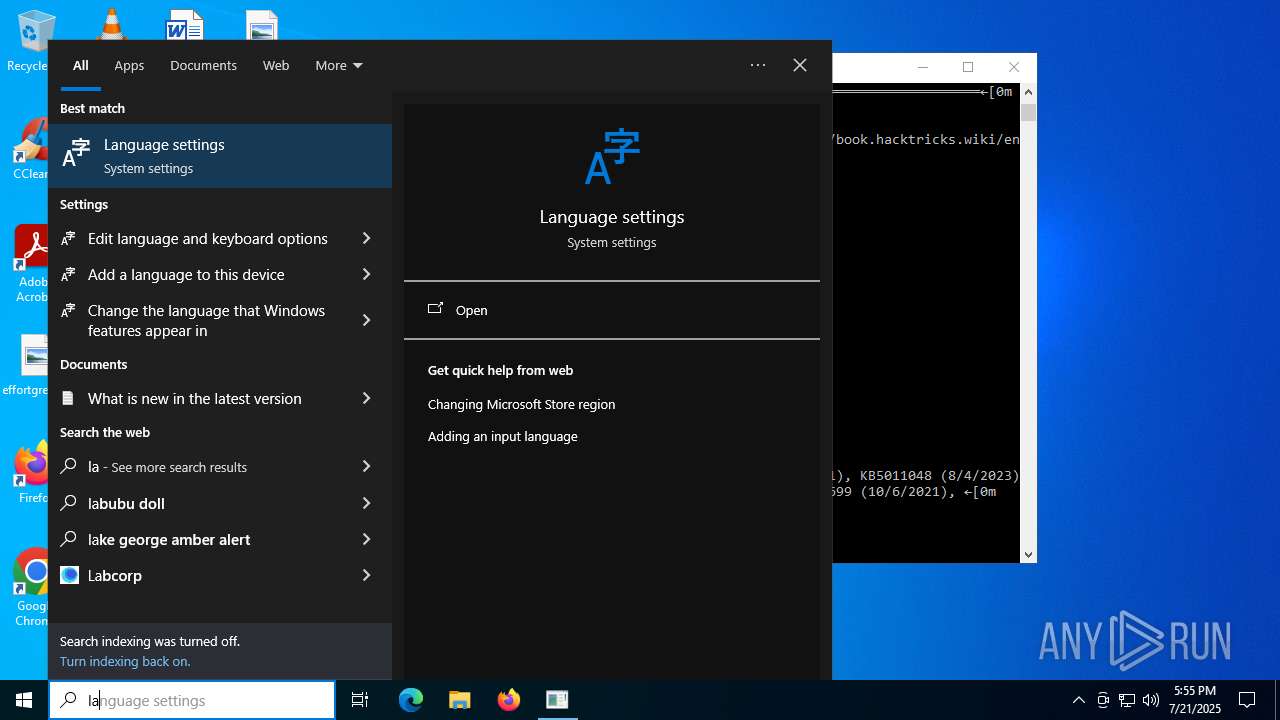Expand What is new in latest version arrow
The width and height of the screenshot is (1280, 720).
click(366, 398)
